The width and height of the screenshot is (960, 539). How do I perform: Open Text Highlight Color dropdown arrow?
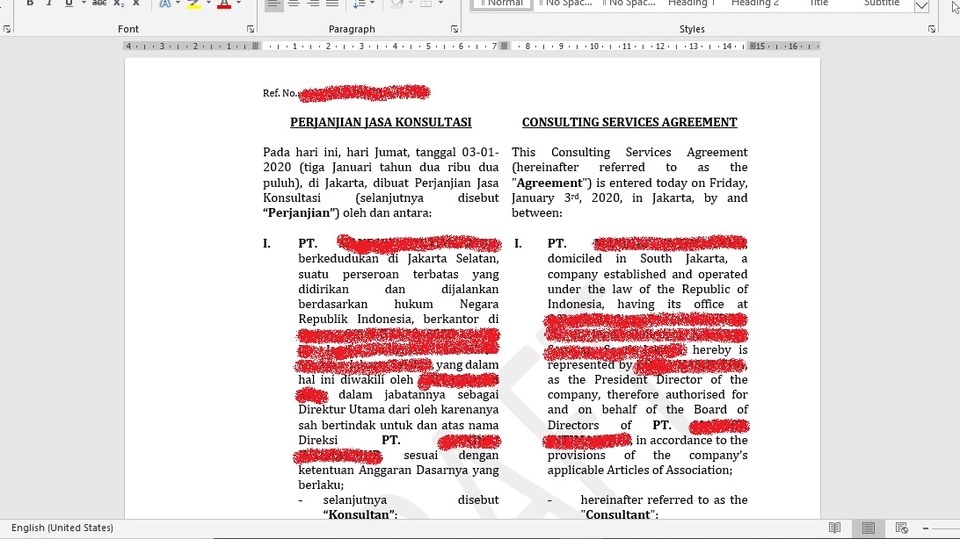coord(208,3)
